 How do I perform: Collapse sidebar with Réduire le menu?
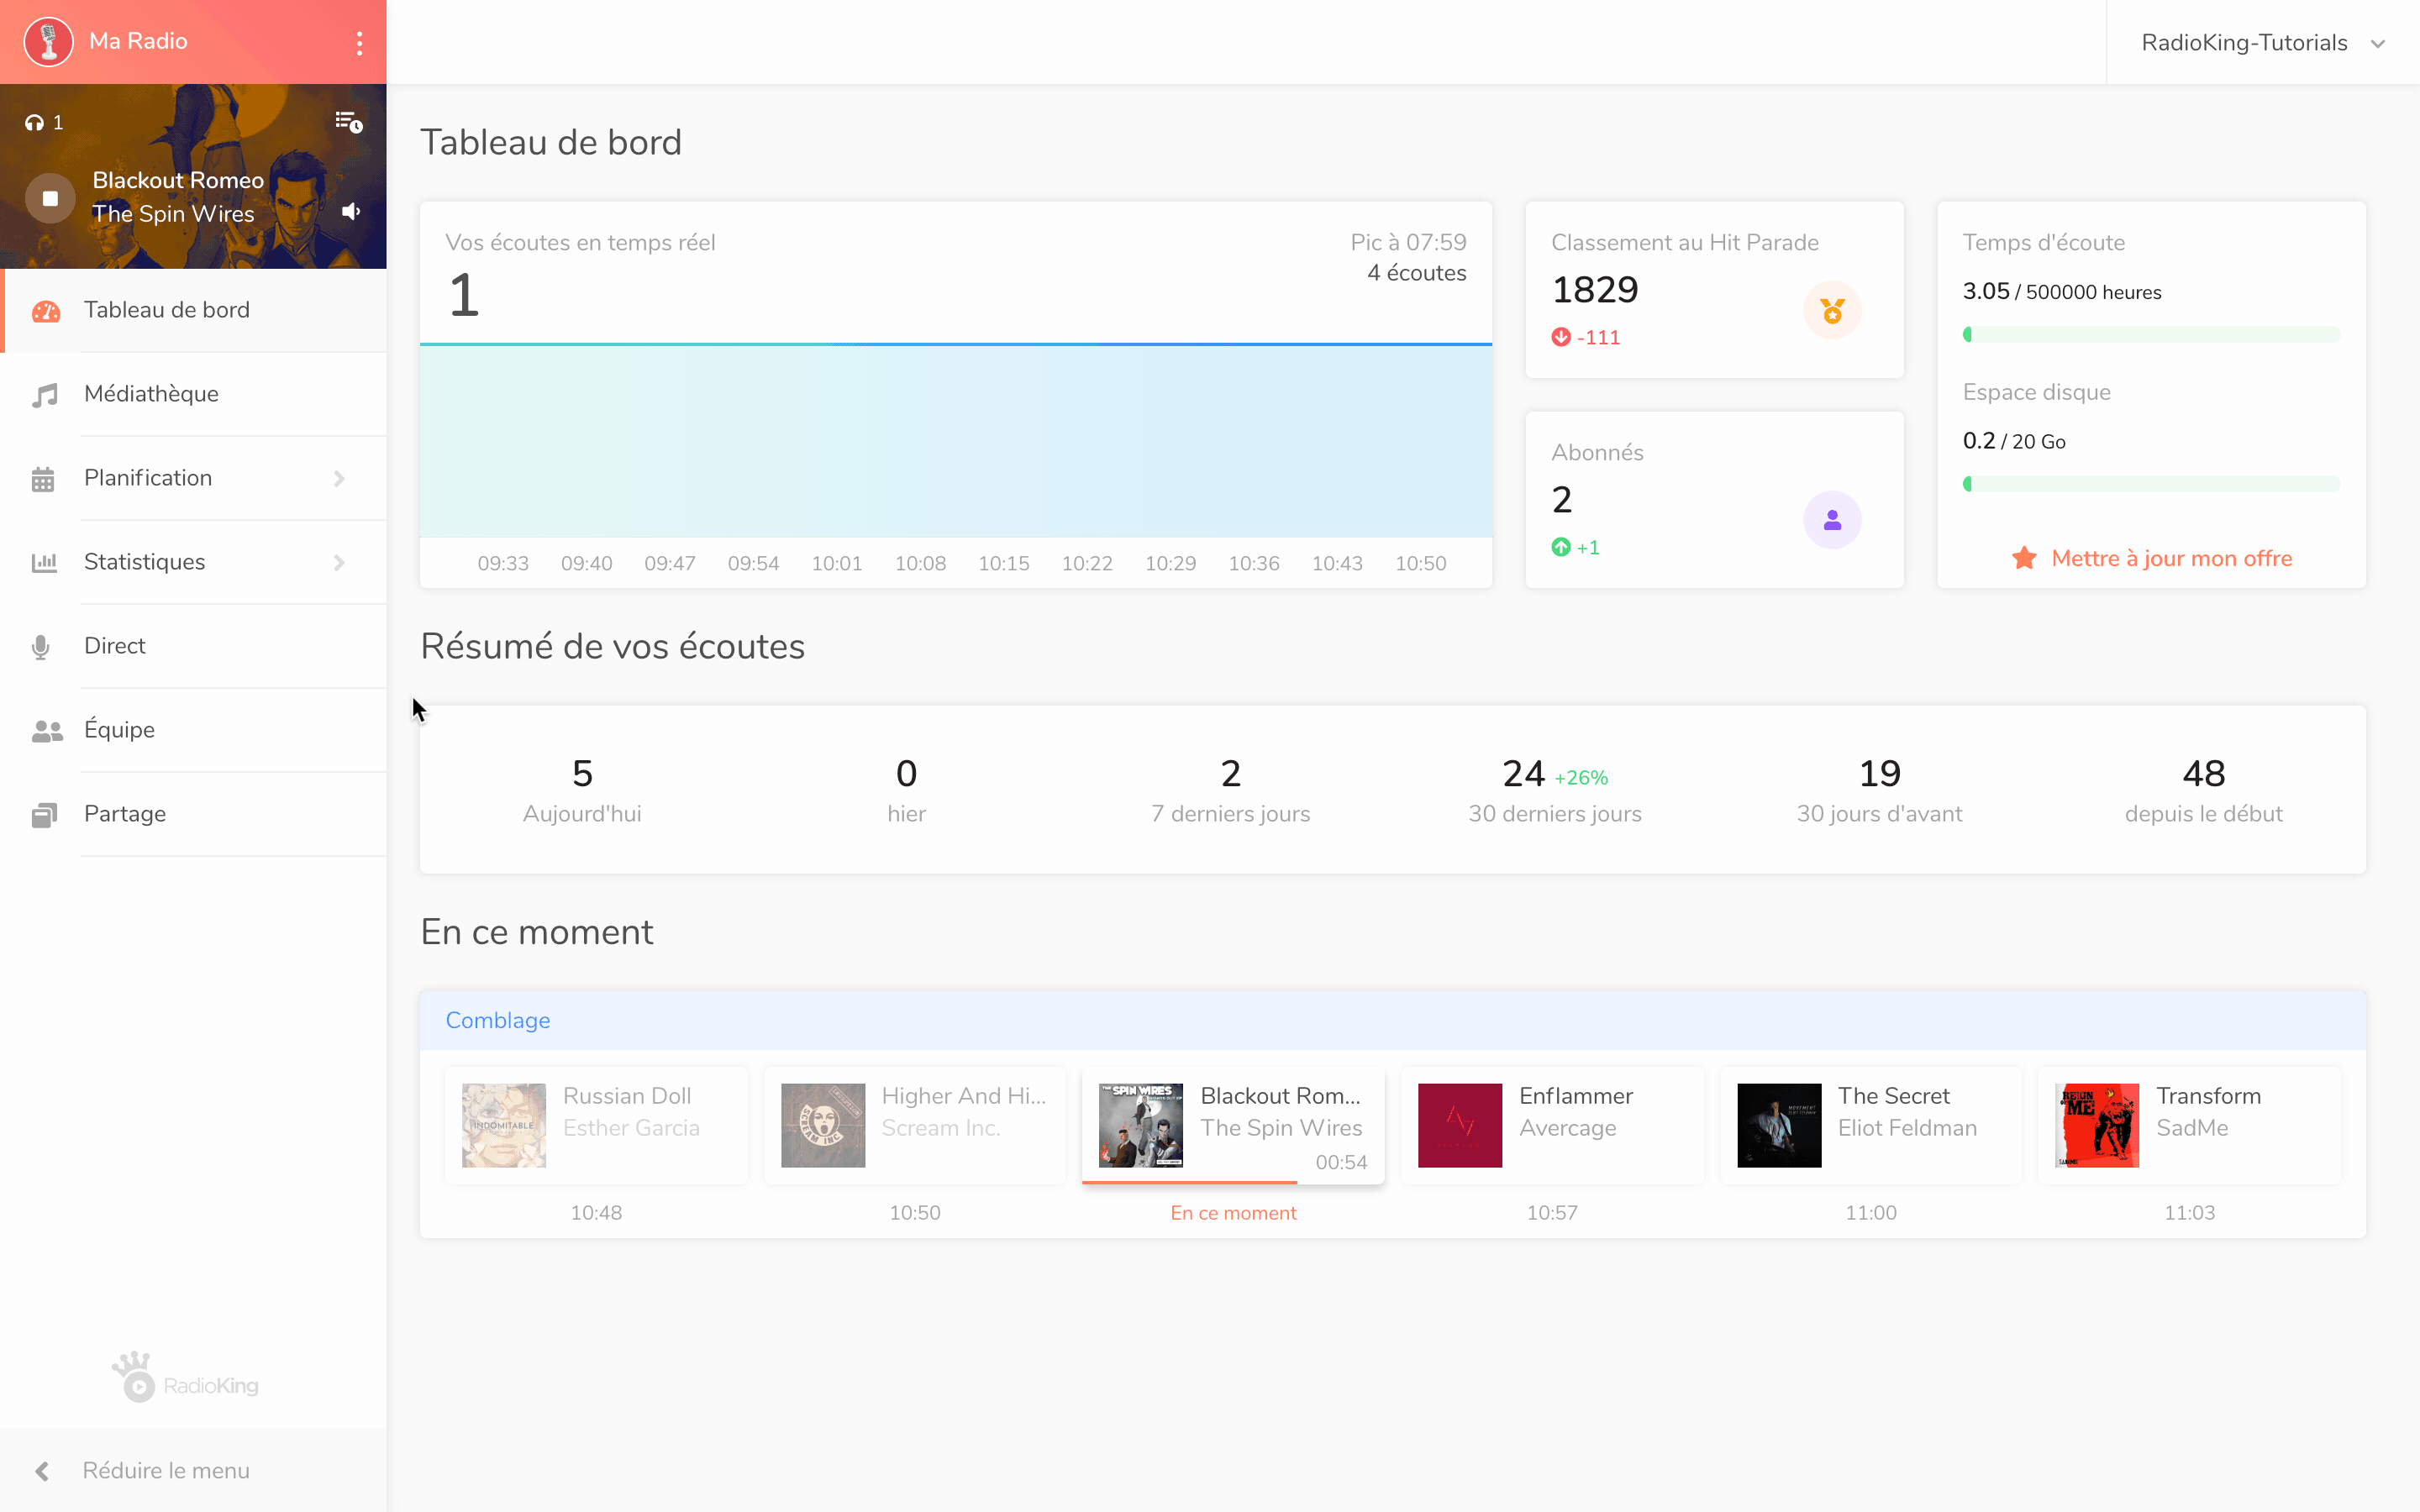pos(165,1470)
